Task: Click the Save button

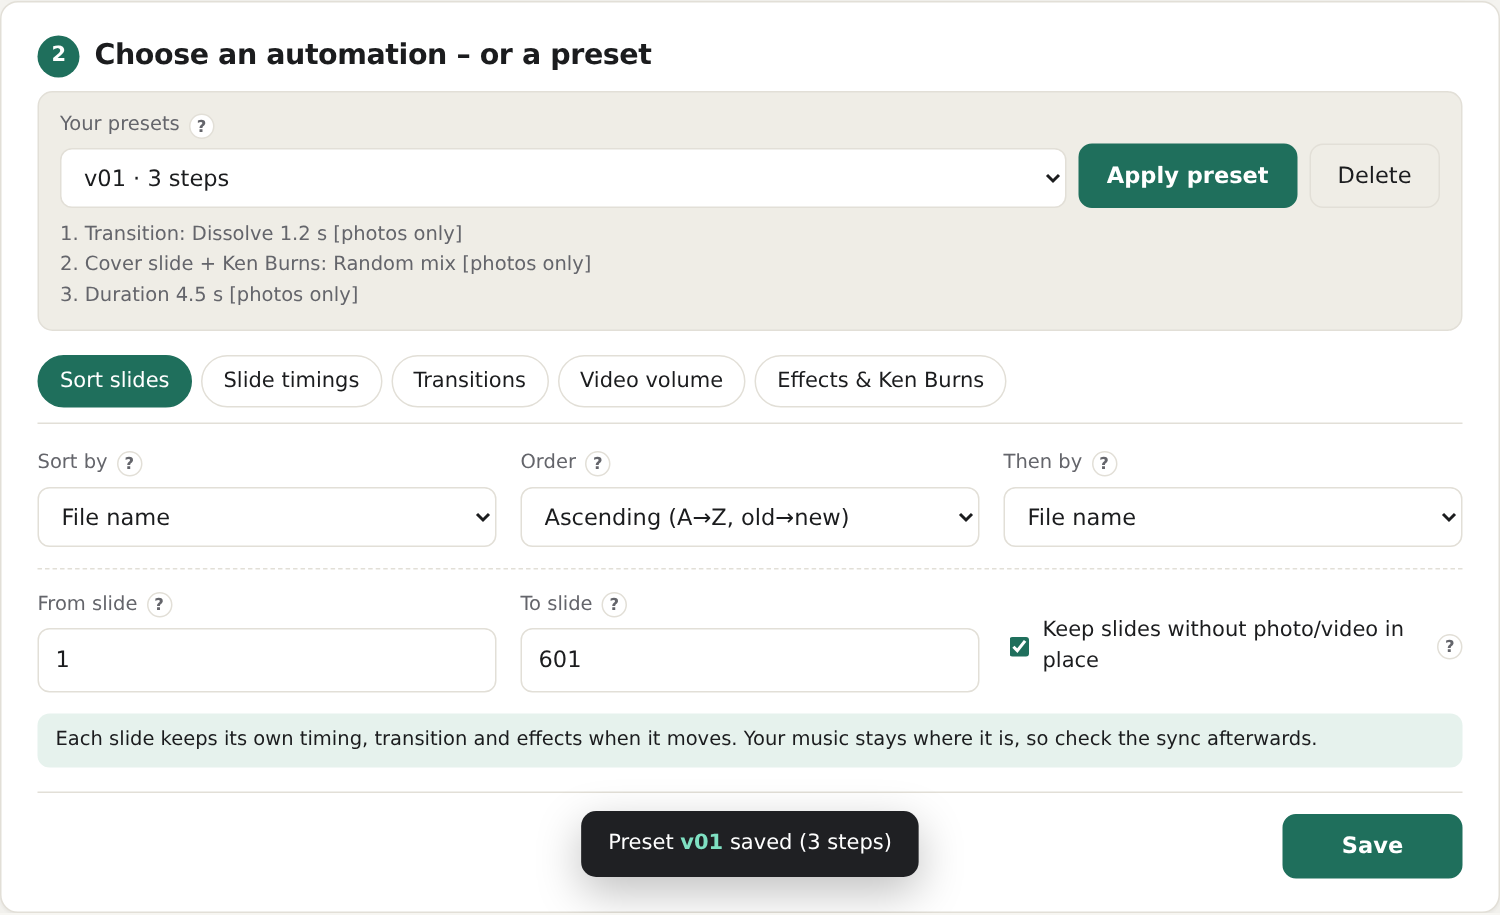Action: (x=1372, y=846)
